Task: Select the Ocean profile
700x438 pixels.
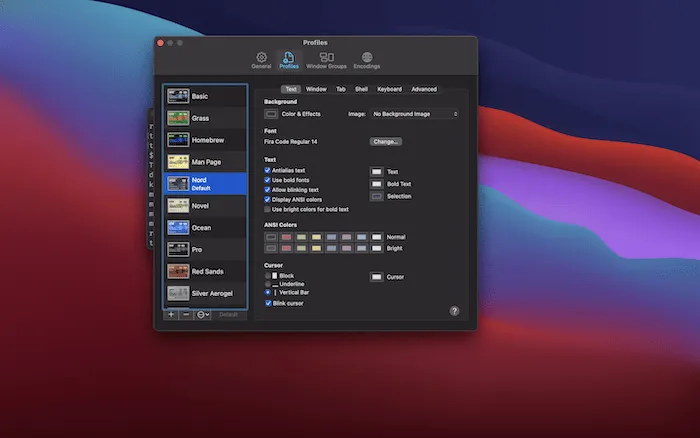Action: [x=206, y=228]
